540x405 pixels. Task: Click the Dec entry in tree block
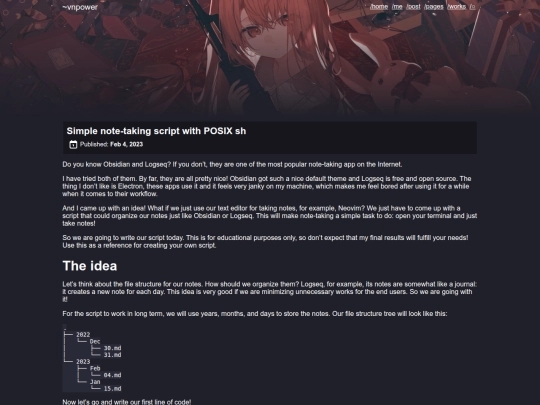click(95, 341)
